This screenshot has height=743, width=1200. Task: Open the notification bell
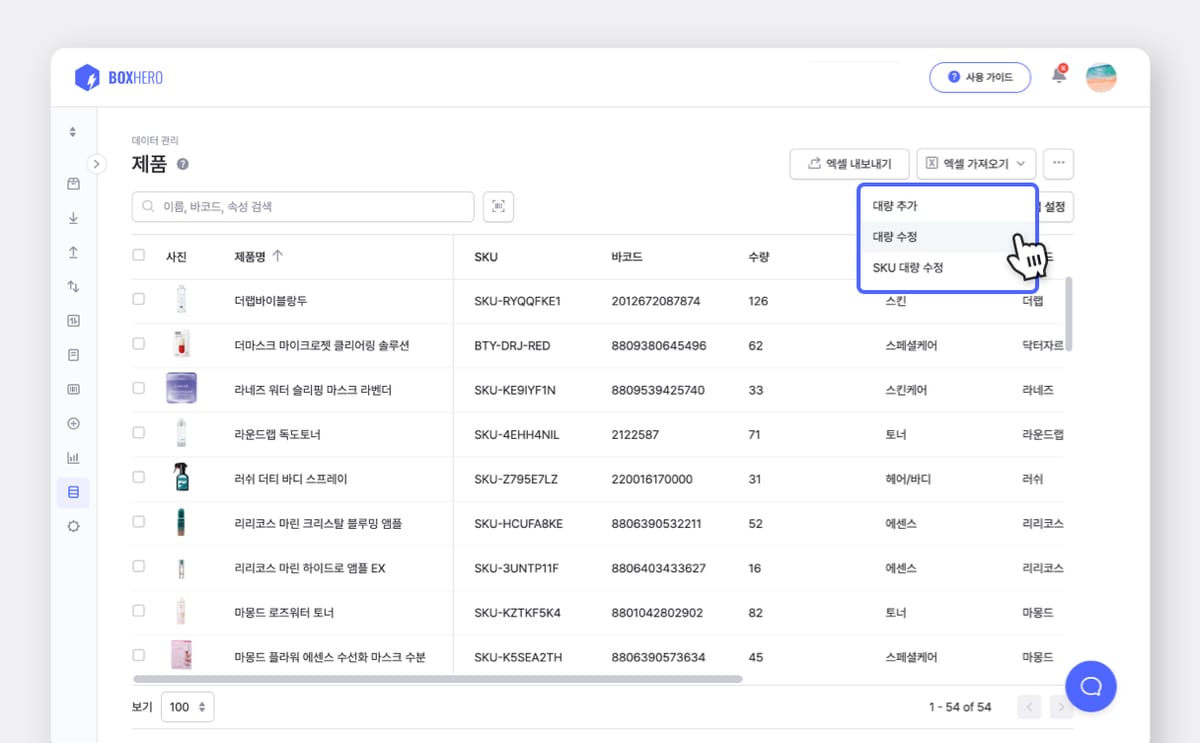tap(1058, 76)
